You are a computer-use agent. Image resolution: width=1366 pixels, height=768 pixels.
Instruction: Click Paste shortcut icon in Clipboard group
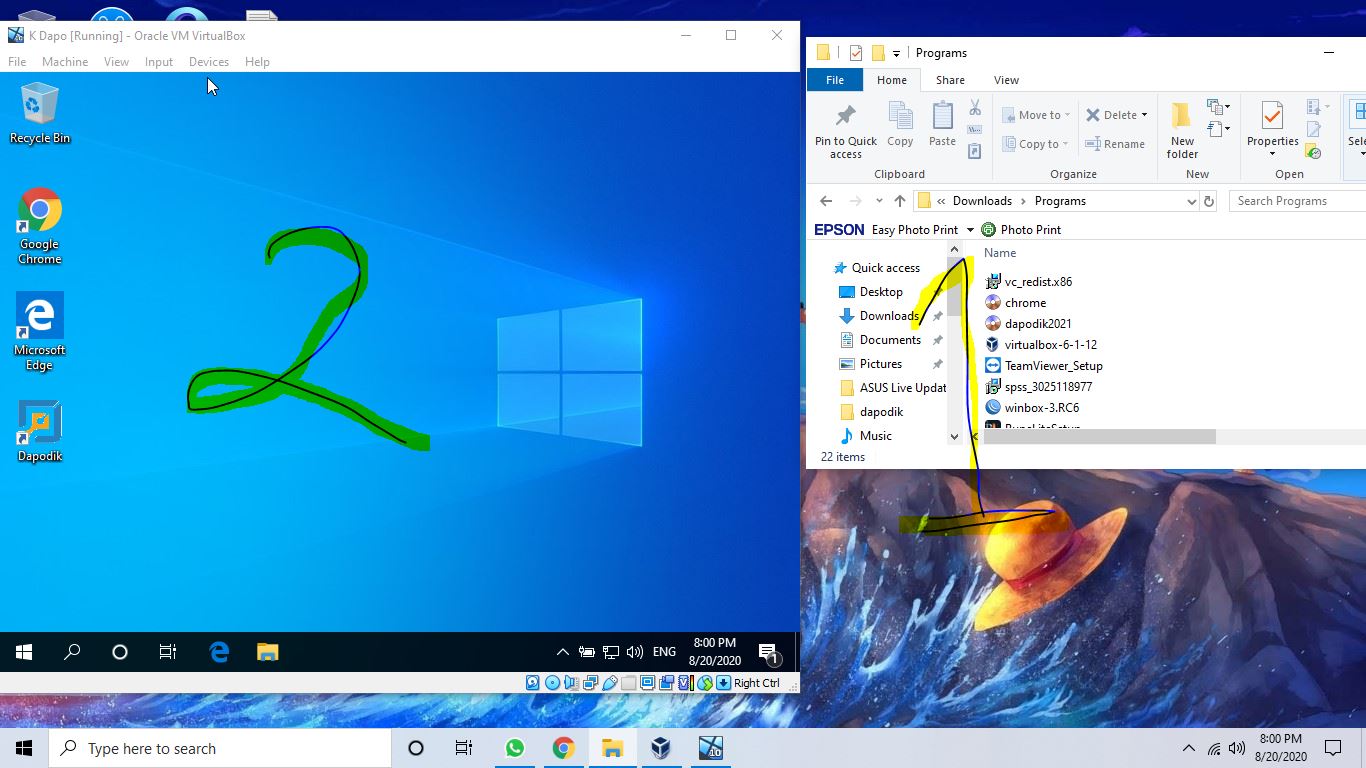point(975,151)
